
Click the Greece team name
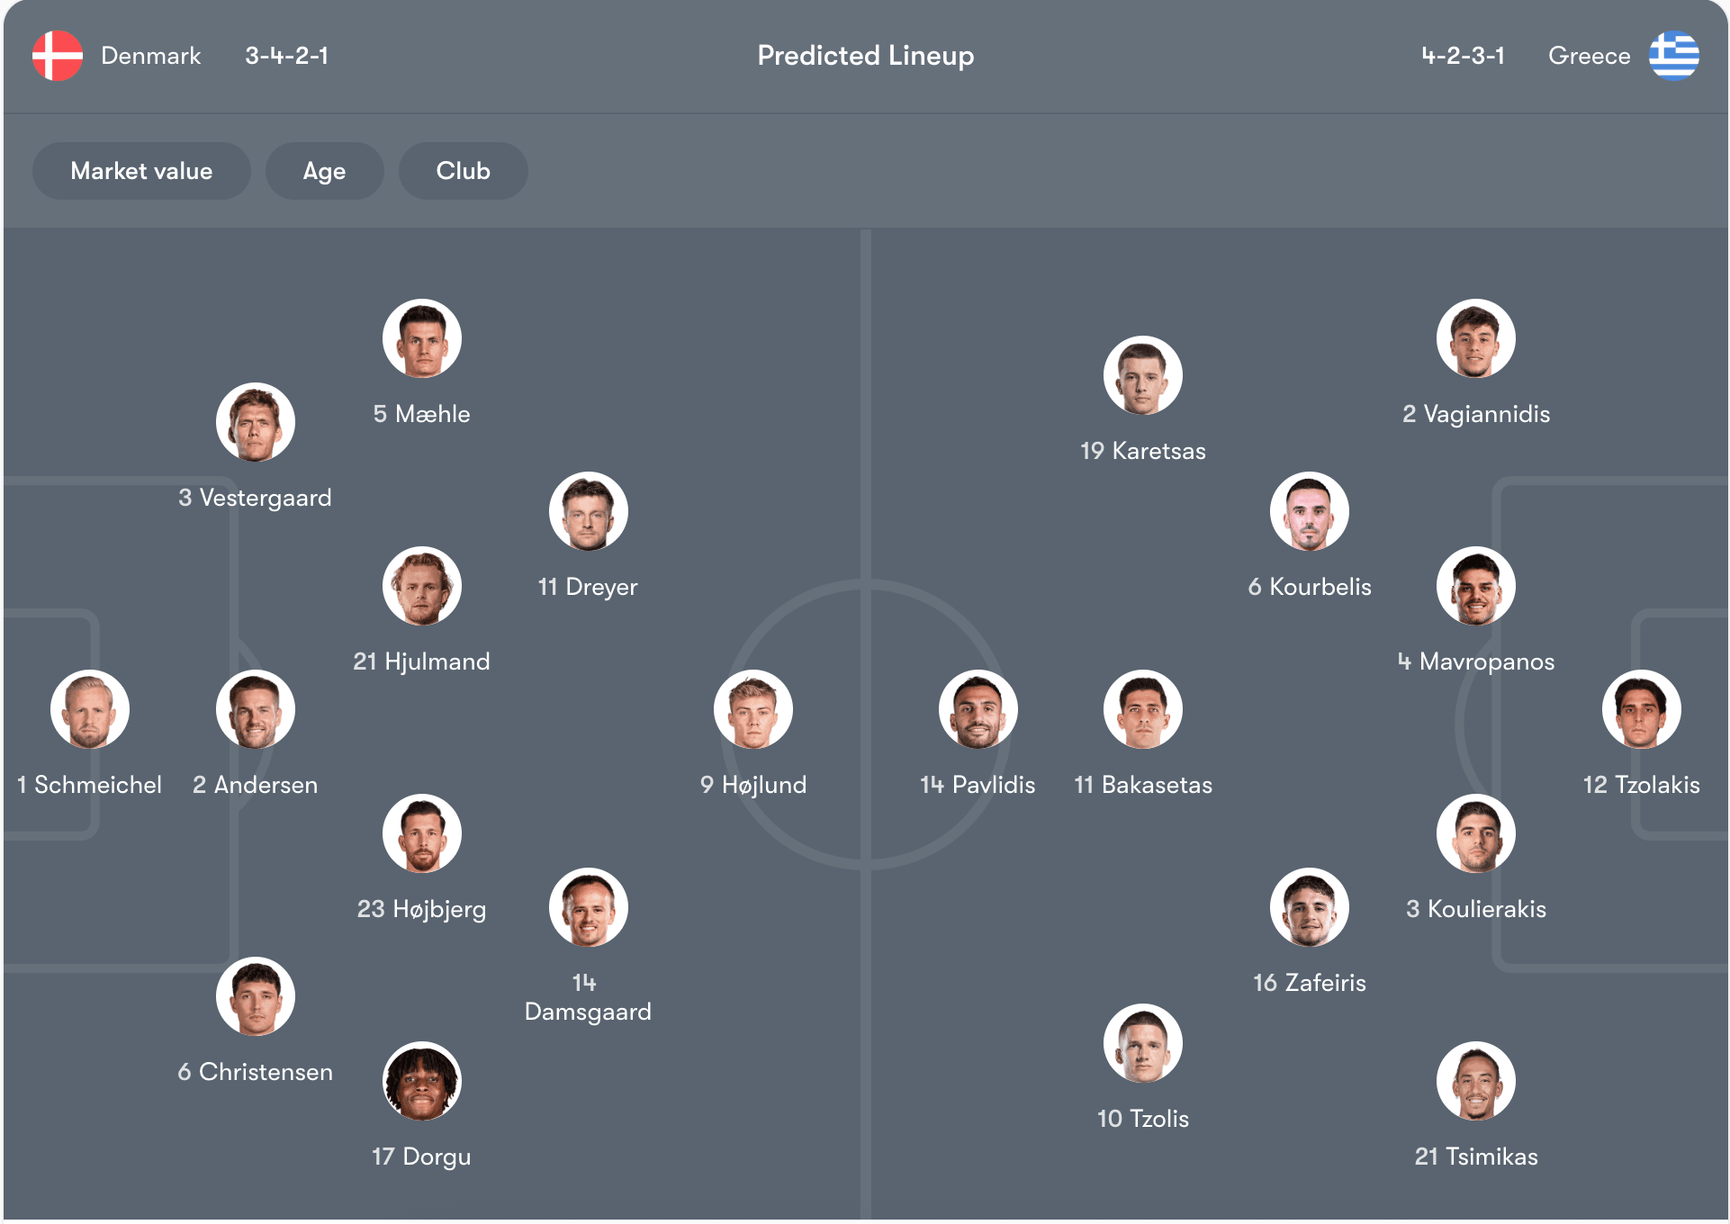coord(1588,56)
